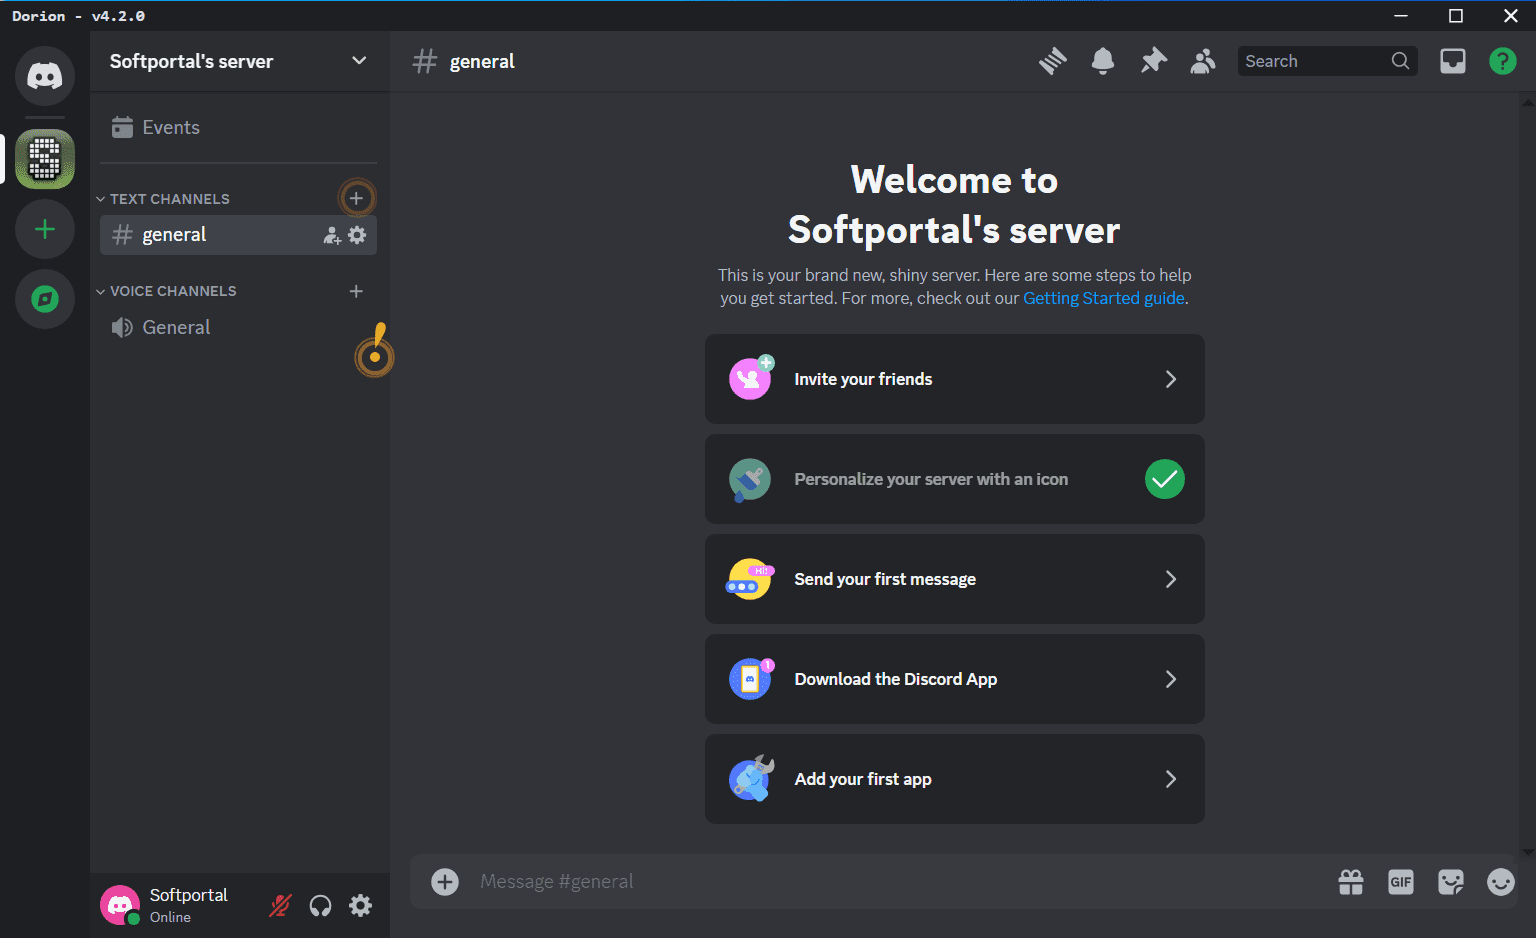
Task: Create a new text channel
Action: (x=356, y=198)
